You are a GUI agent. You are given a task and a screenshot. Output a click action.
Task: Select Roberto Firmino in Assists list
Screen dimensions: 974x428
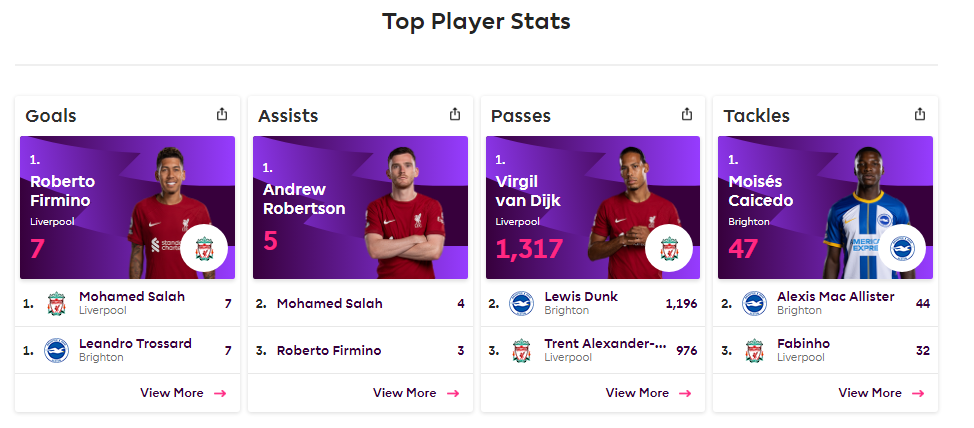[360, 350]
